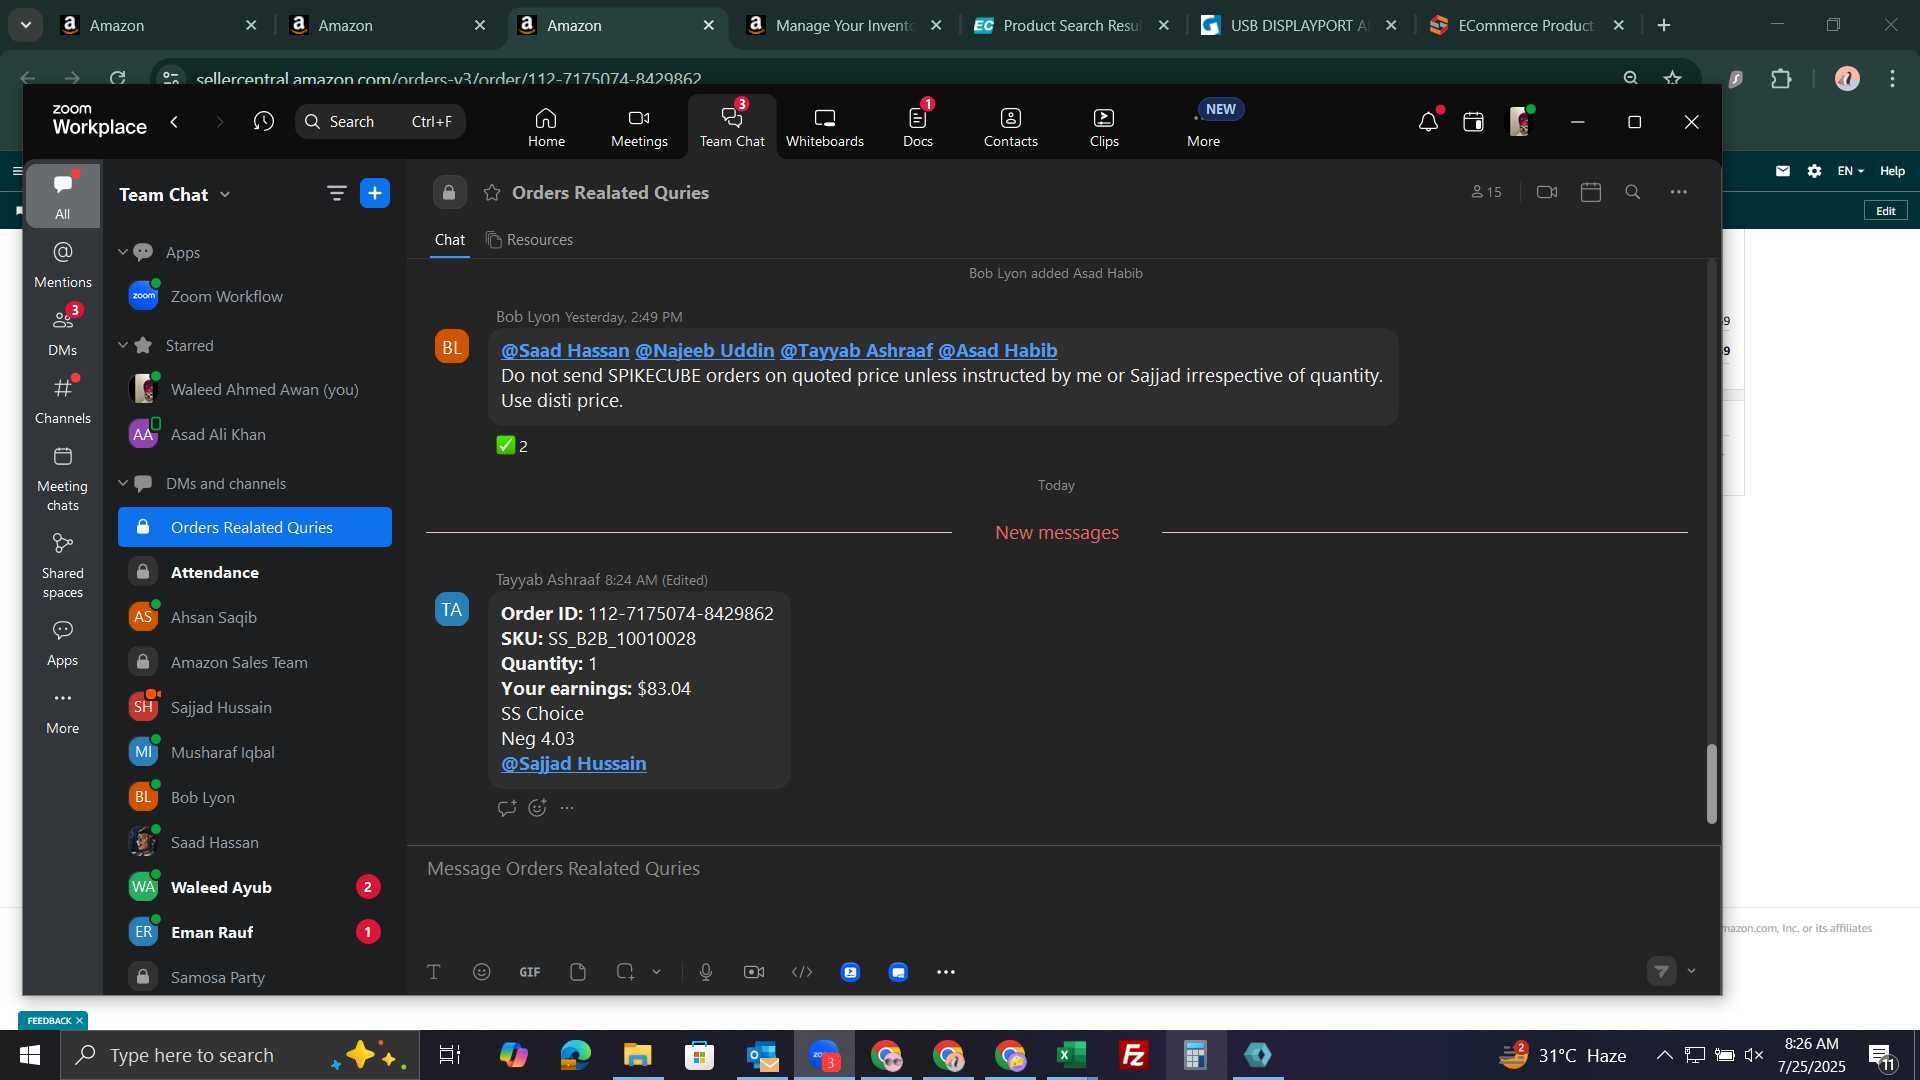Screen dimensions: 1920x1080
Task: Click new chat plus button
Action: coord(375,194)
